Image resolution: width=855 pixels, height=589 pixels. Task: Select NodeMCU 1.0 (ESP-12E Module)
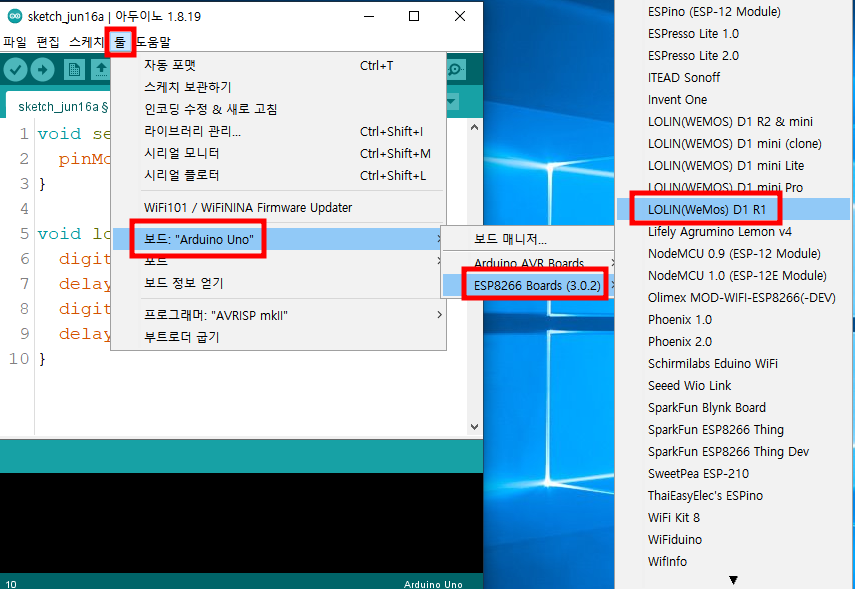tap(733, 275)
